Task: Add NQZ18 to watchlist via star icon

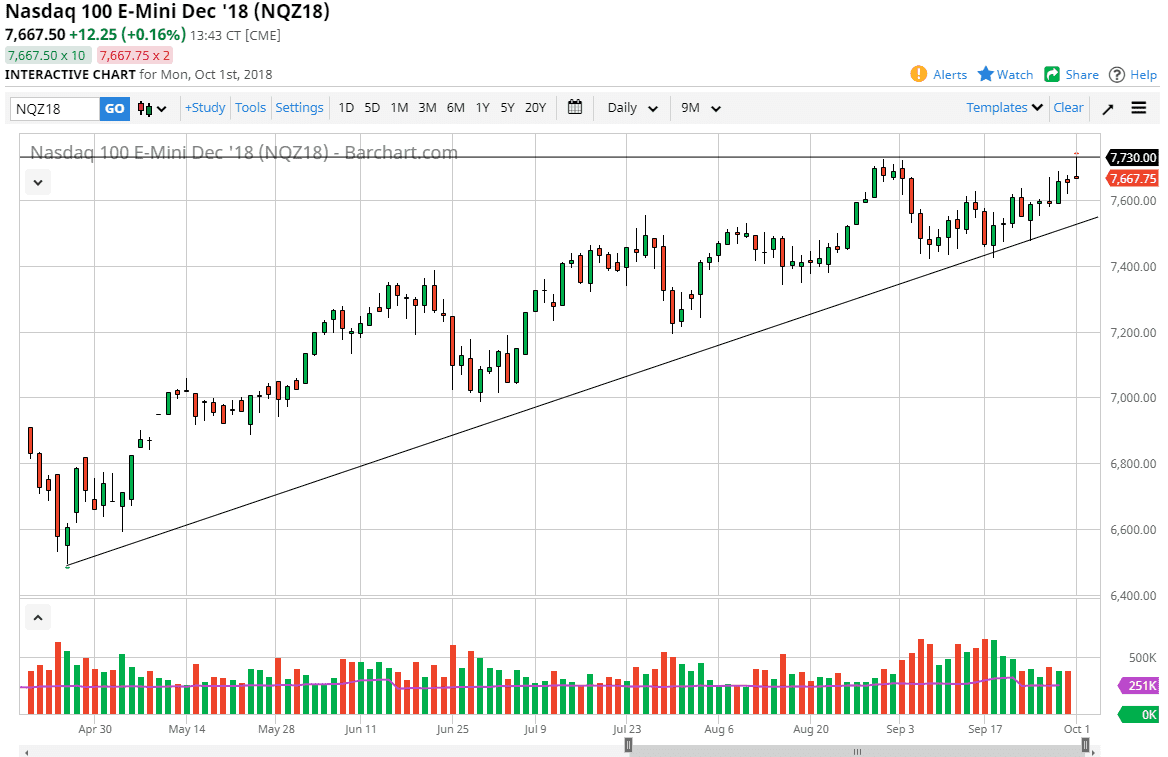Action: [x=985, y=74]
